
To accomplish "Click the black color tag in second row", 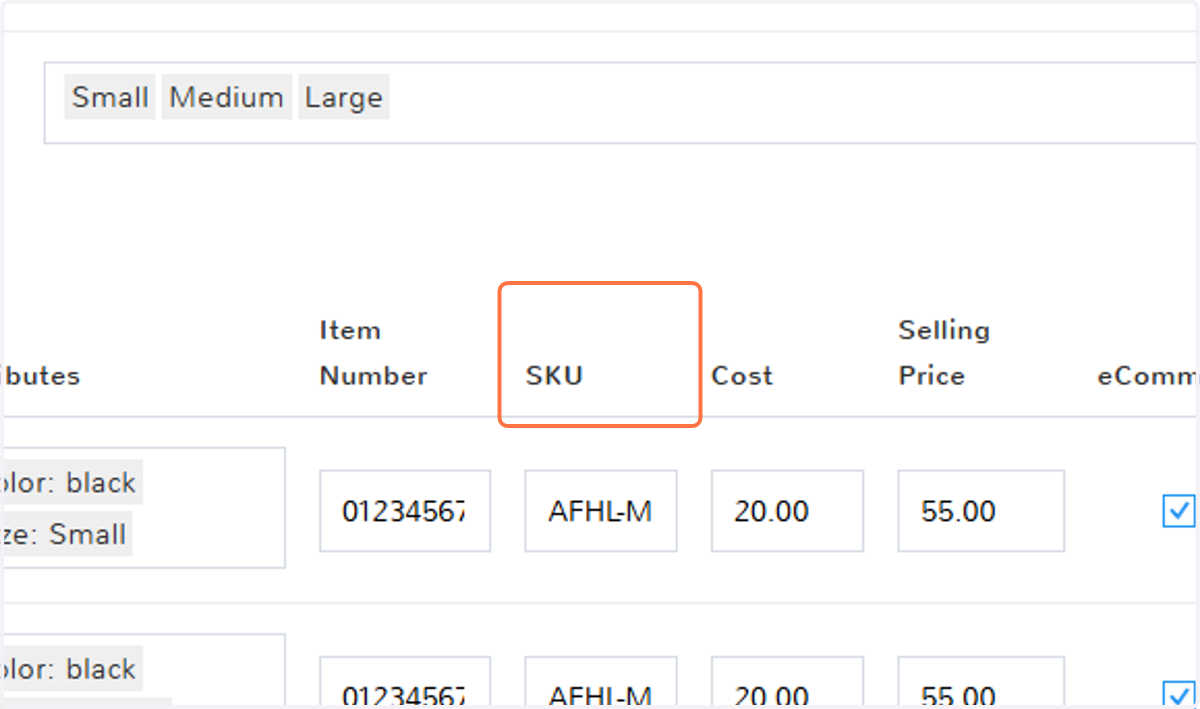I will pyautogui.click(x=72, y=669).
